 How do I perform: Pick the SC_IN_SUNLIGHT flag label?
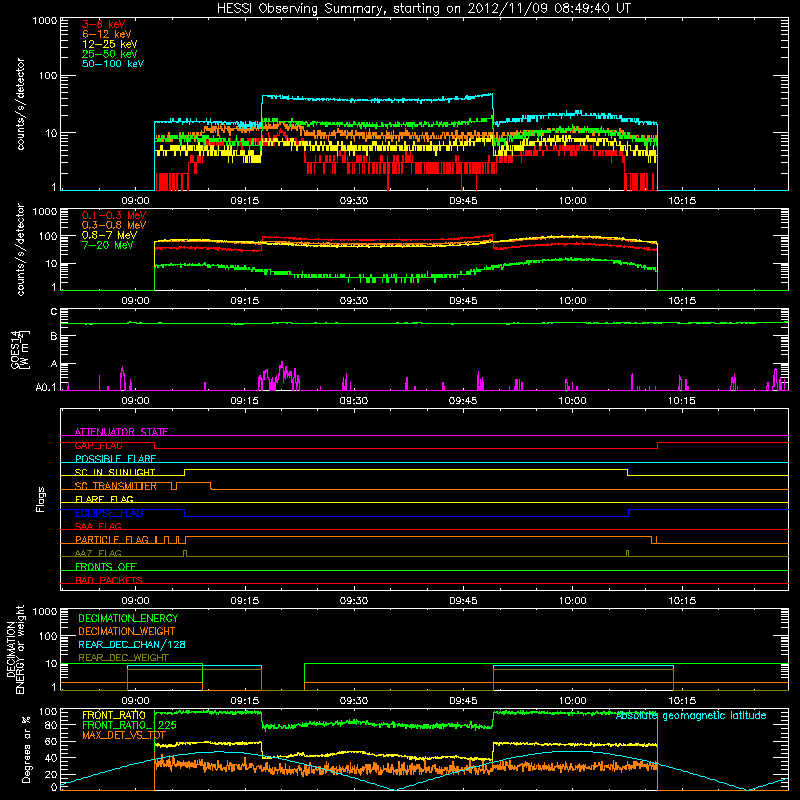[115, 472]
